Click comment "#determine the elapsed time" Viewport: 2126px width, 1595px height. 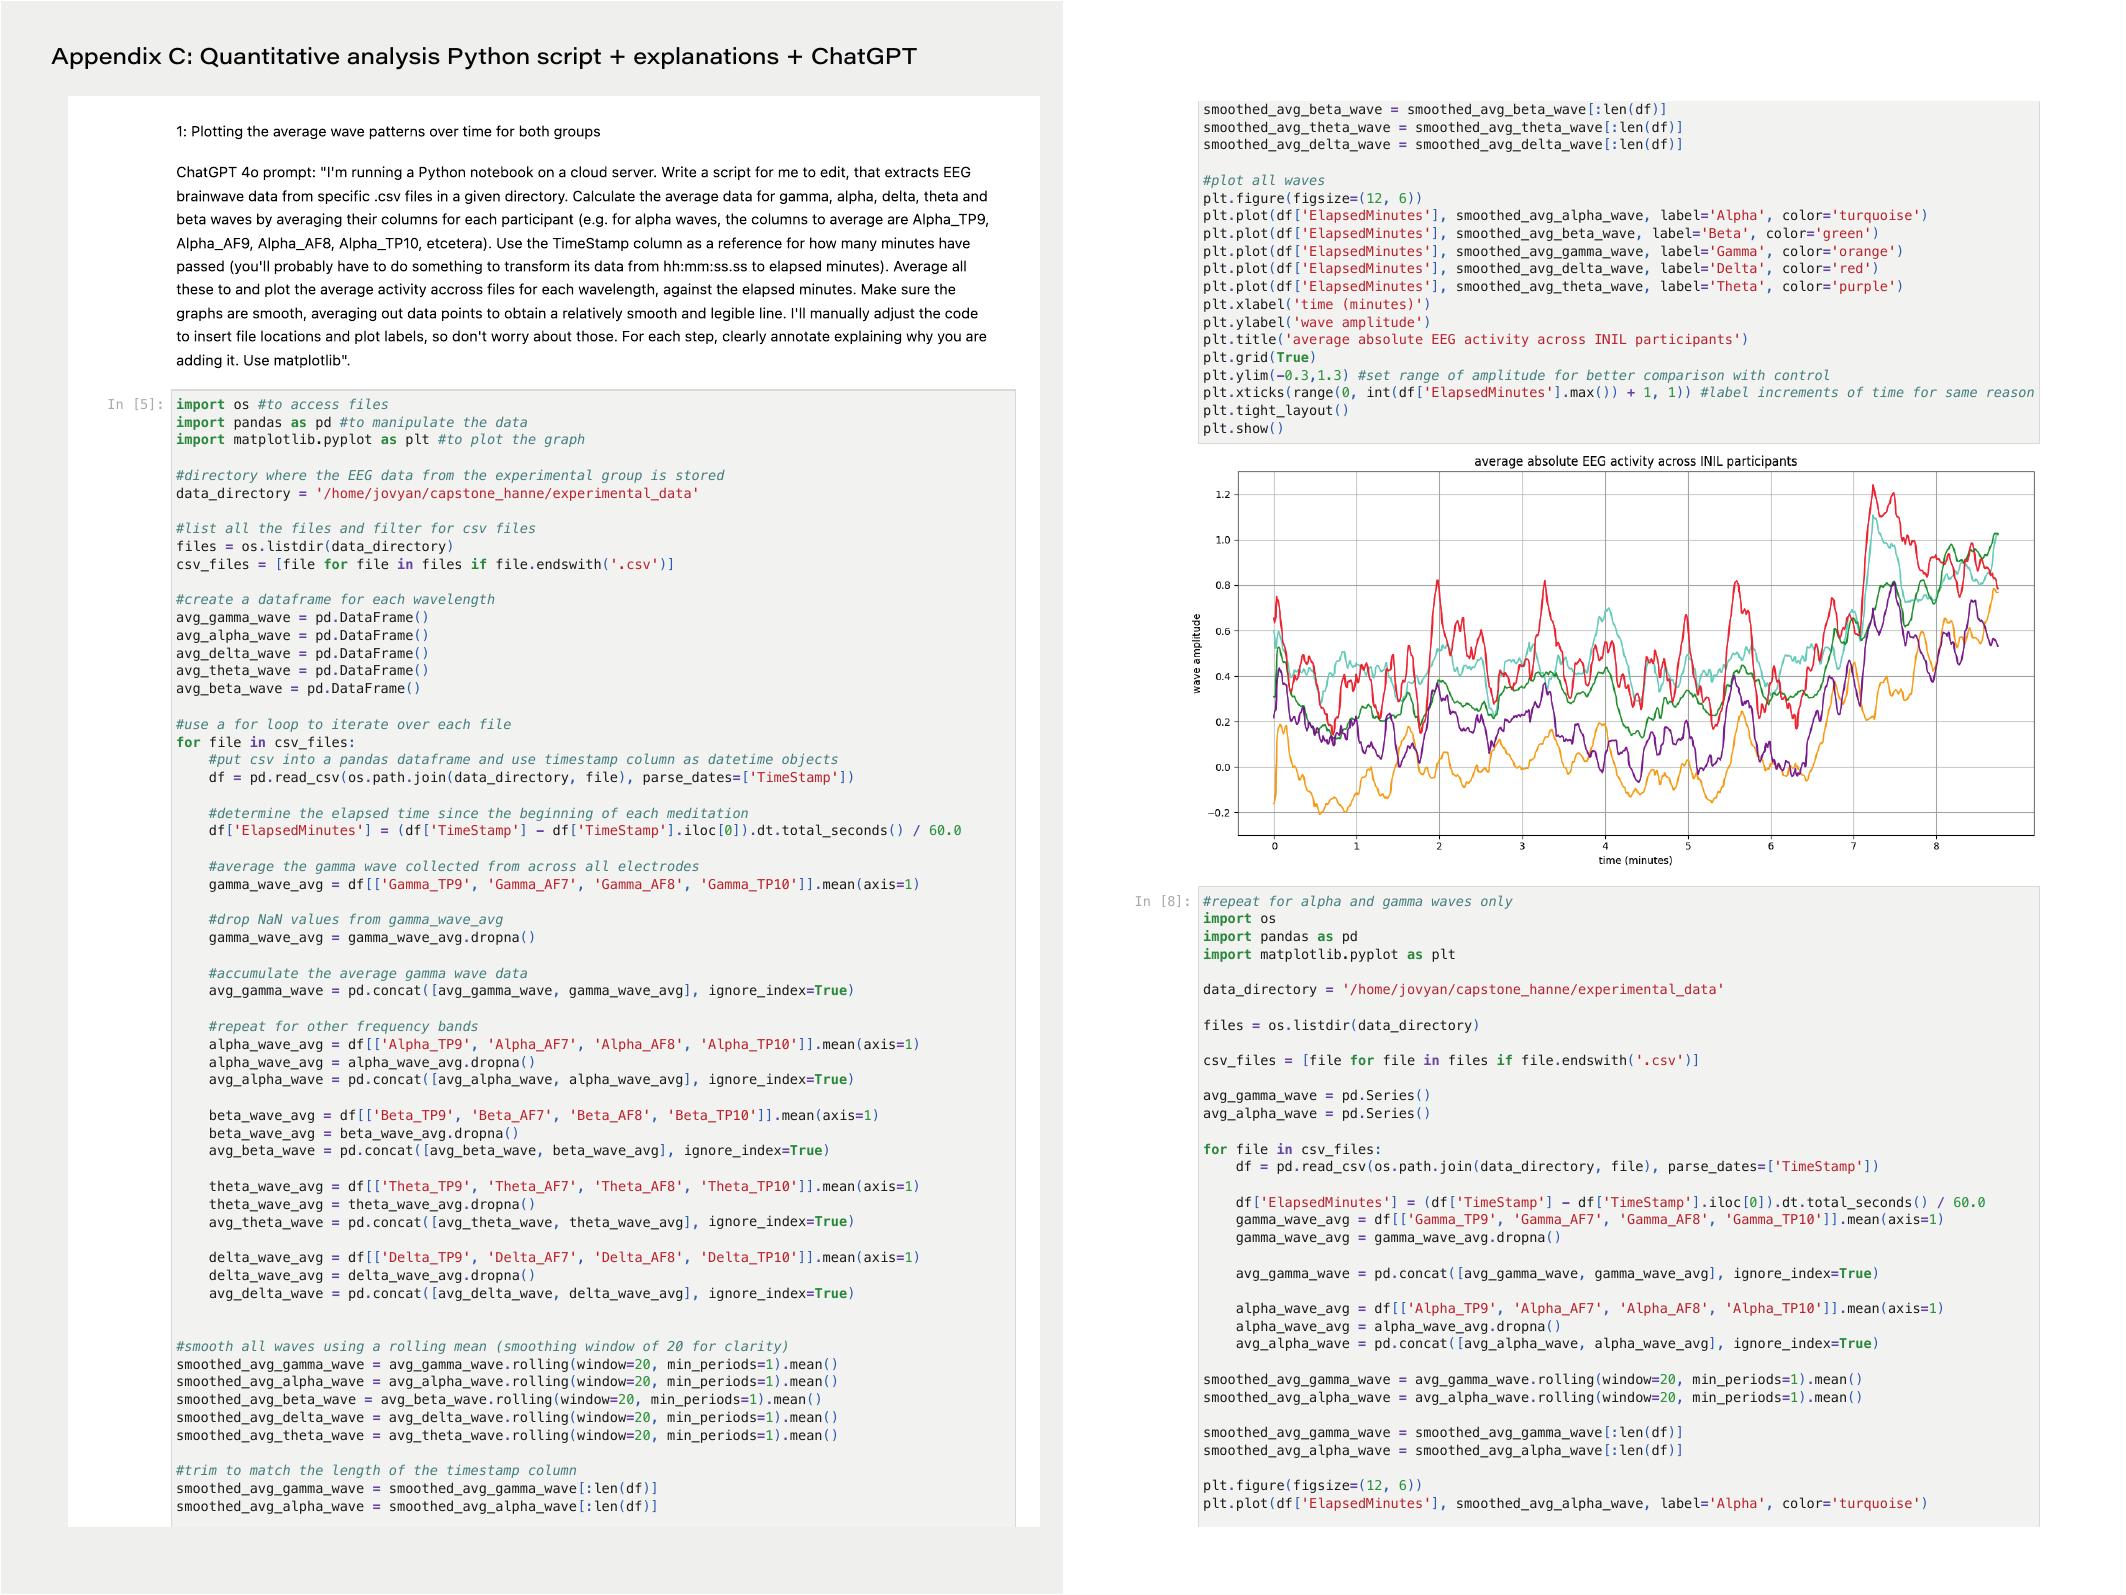pyautogui.click(x=478, y=813)
